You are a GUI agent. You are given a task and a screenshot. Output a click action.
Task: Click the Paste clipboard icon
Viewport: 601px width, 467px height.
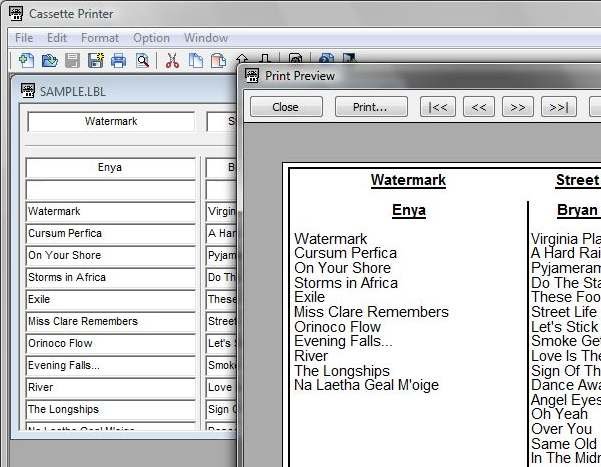coord(219,60)
